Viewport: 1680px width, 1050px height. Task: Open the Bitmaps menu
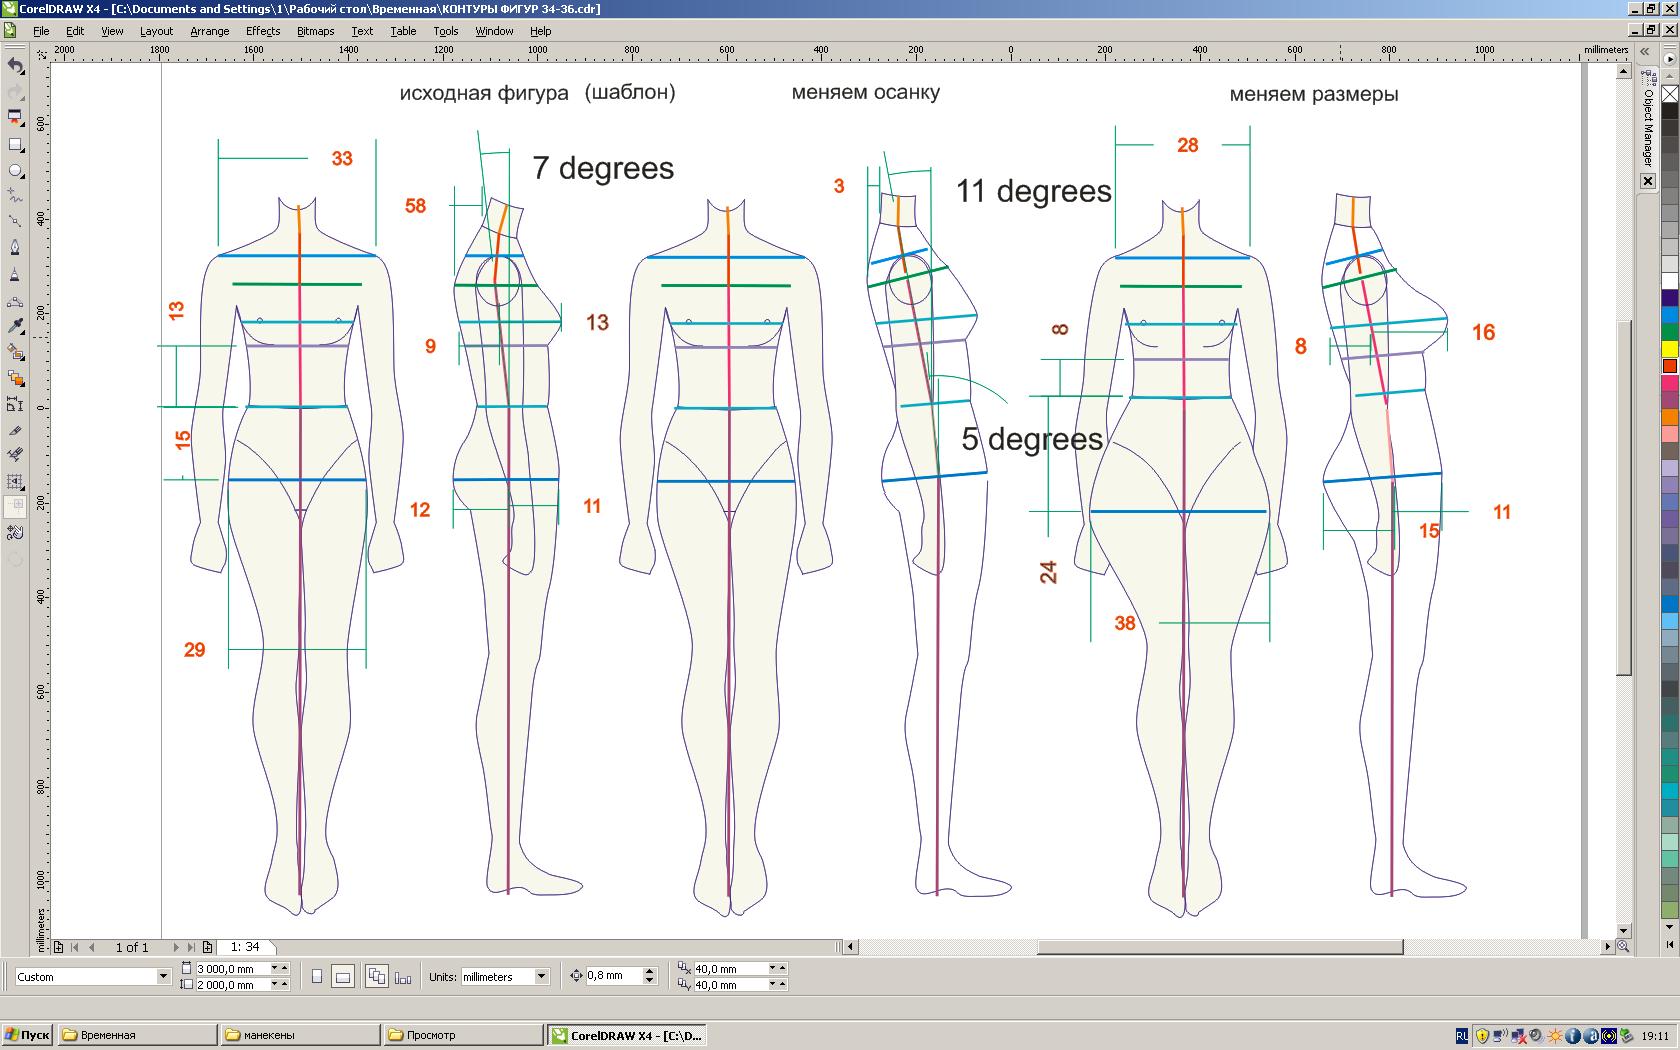pyautogui.click(x=315, y=31)
